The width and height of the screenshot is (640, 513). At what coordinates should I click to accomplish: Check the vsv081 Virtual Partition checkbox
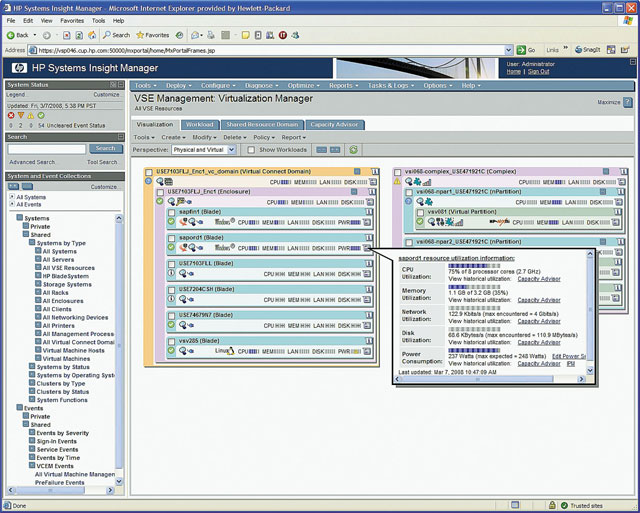click(x=420, y=212)
